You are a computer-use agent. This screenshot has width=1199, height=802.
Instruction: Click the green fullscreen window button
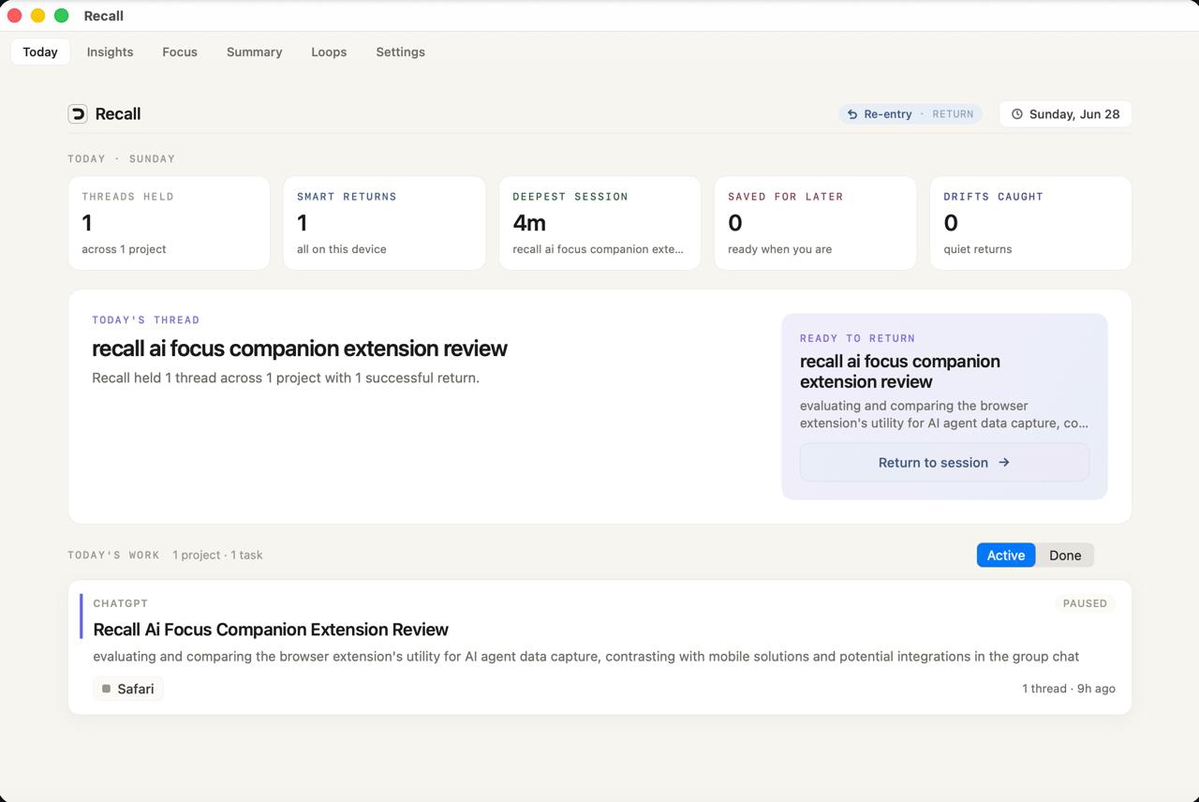coord(62,15)
